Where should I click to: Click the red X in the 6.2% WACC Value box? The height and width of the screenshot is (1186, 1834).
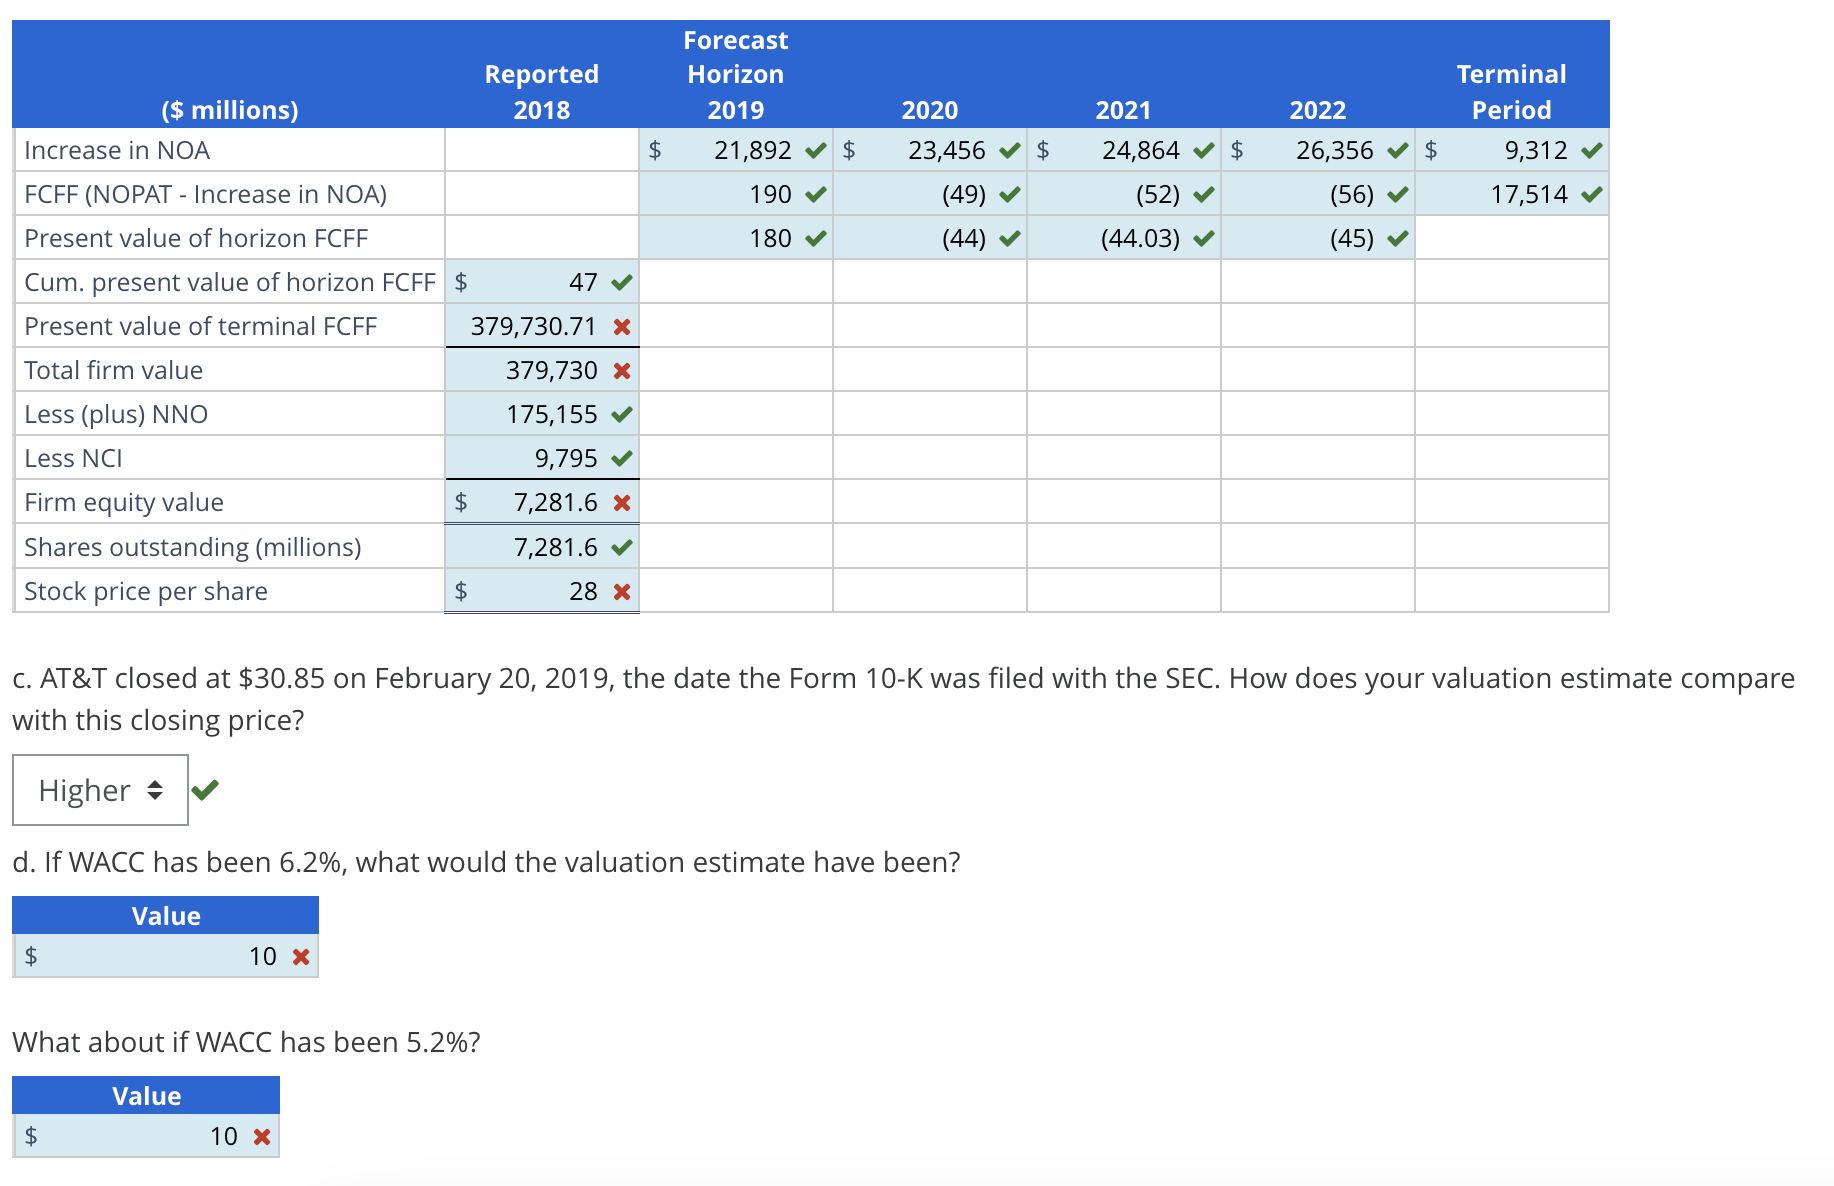tap(299, 956)
